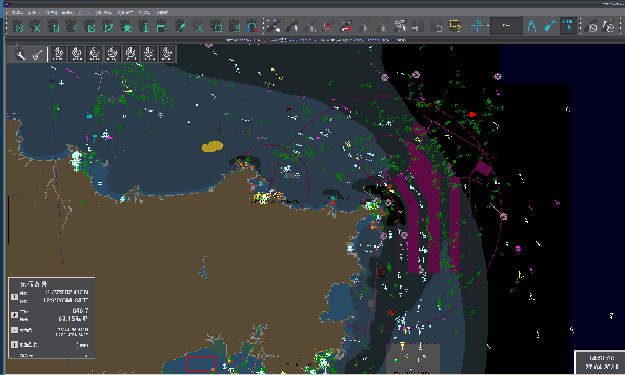Viewport: 625px width, 375px height.
Task: Toggle the arrow box beside bearing readout
Action: click(14, 315)
